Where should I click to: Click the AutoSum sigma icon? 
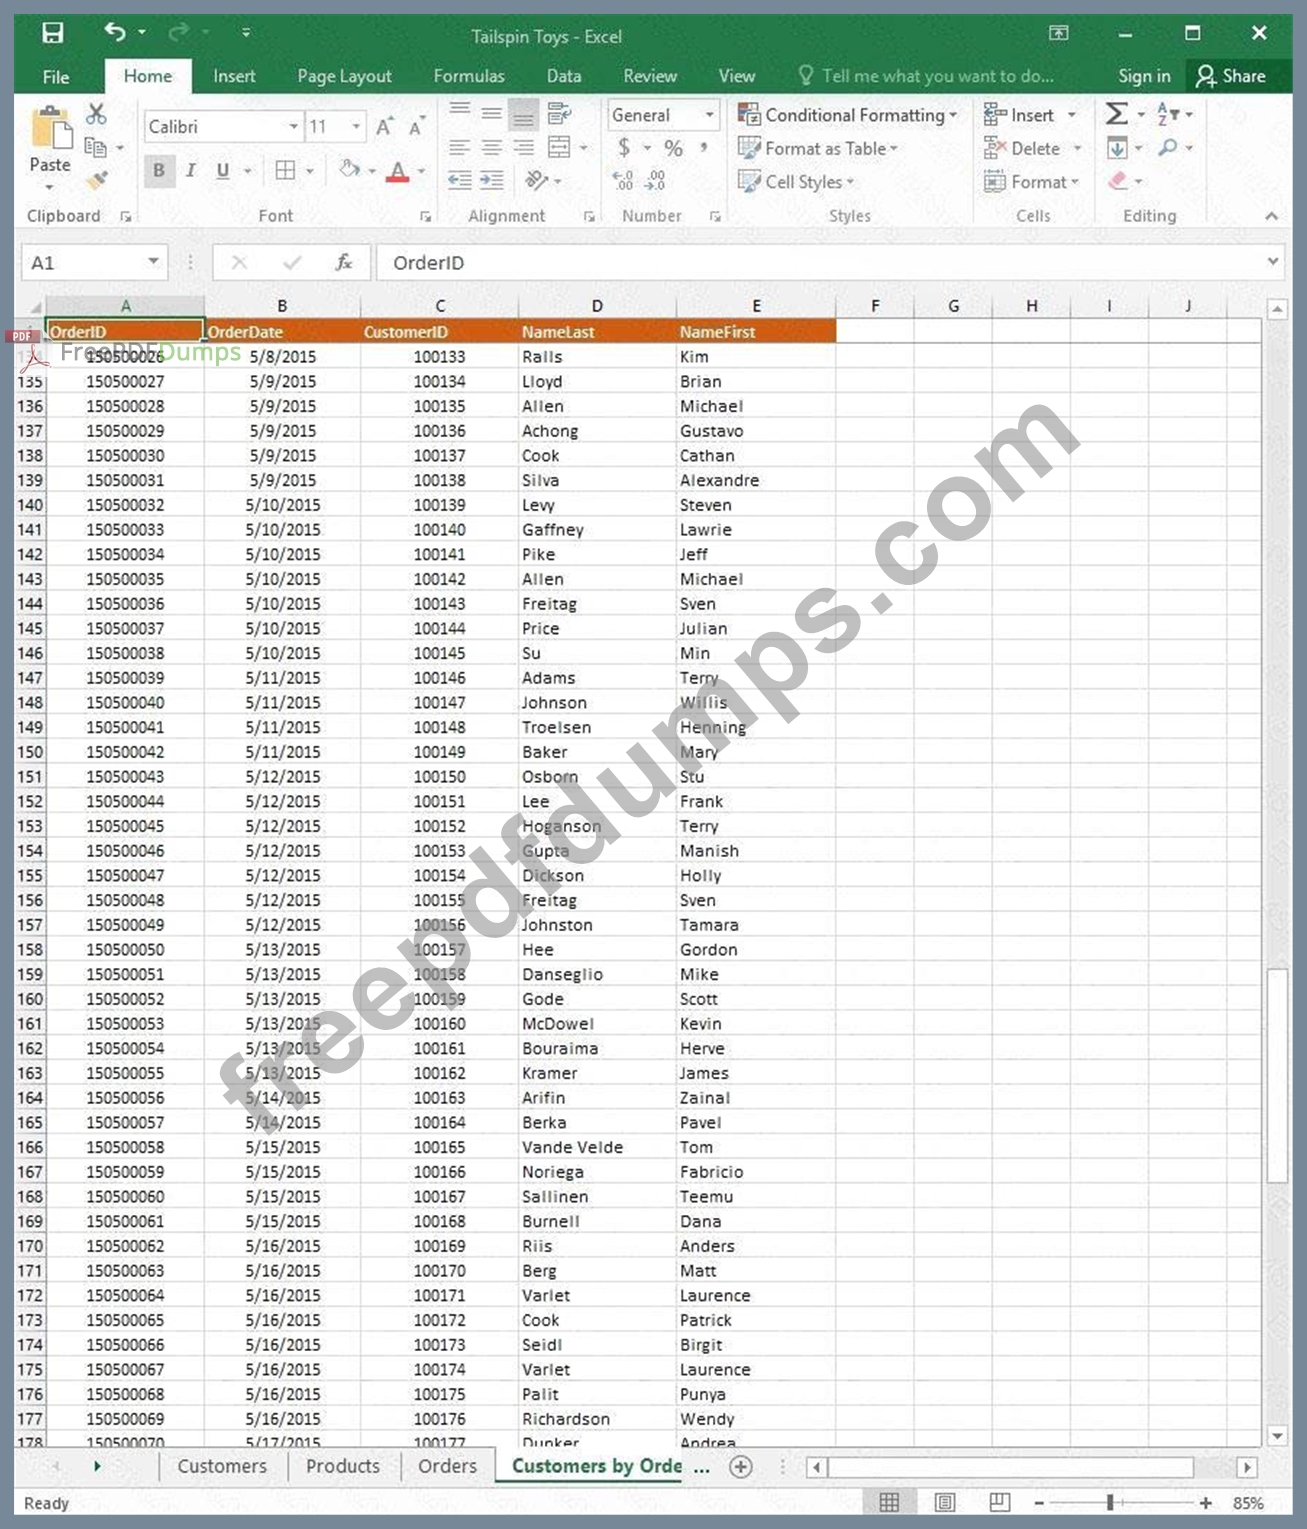[x=1116, y=114]
